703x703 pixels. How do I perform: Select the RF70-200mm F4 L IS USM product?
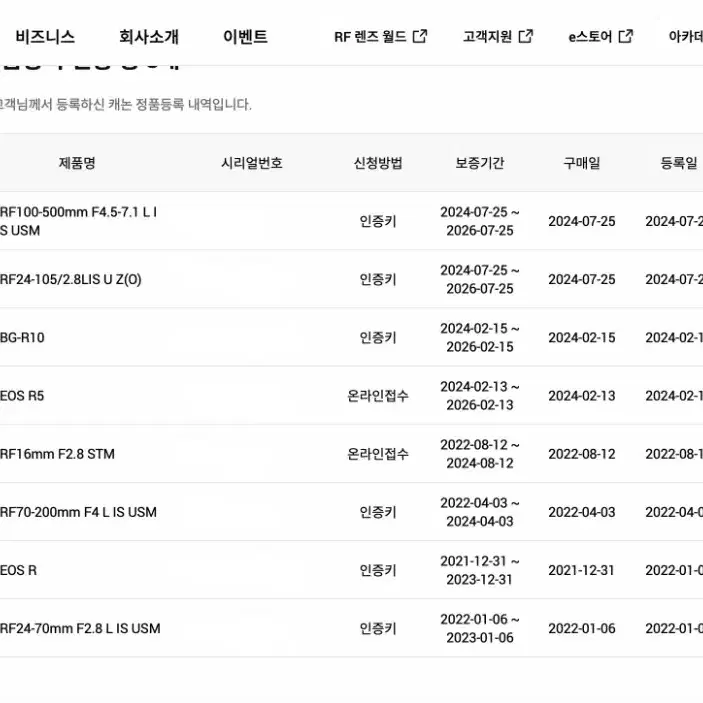(78, 512)
